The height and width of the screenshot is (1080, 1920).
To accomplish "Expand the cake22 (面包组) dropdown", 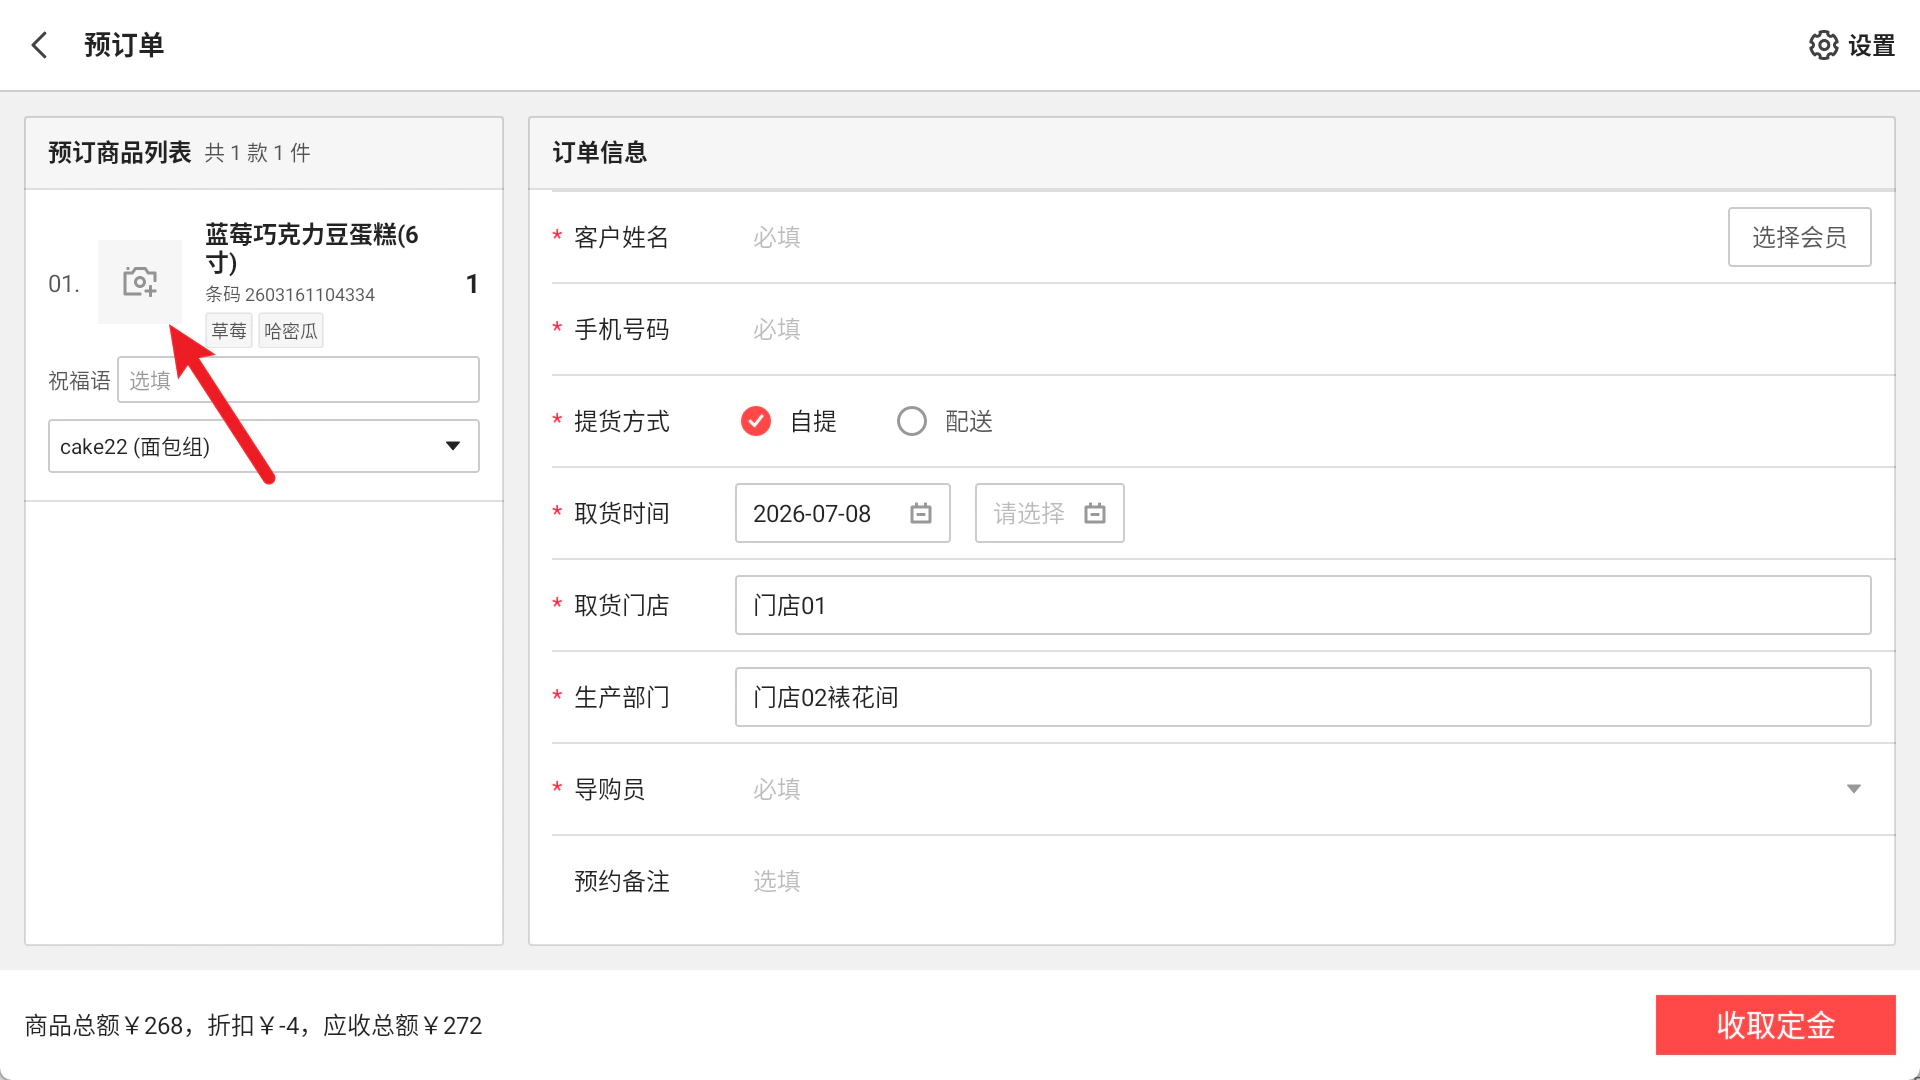I will (264, 446).
